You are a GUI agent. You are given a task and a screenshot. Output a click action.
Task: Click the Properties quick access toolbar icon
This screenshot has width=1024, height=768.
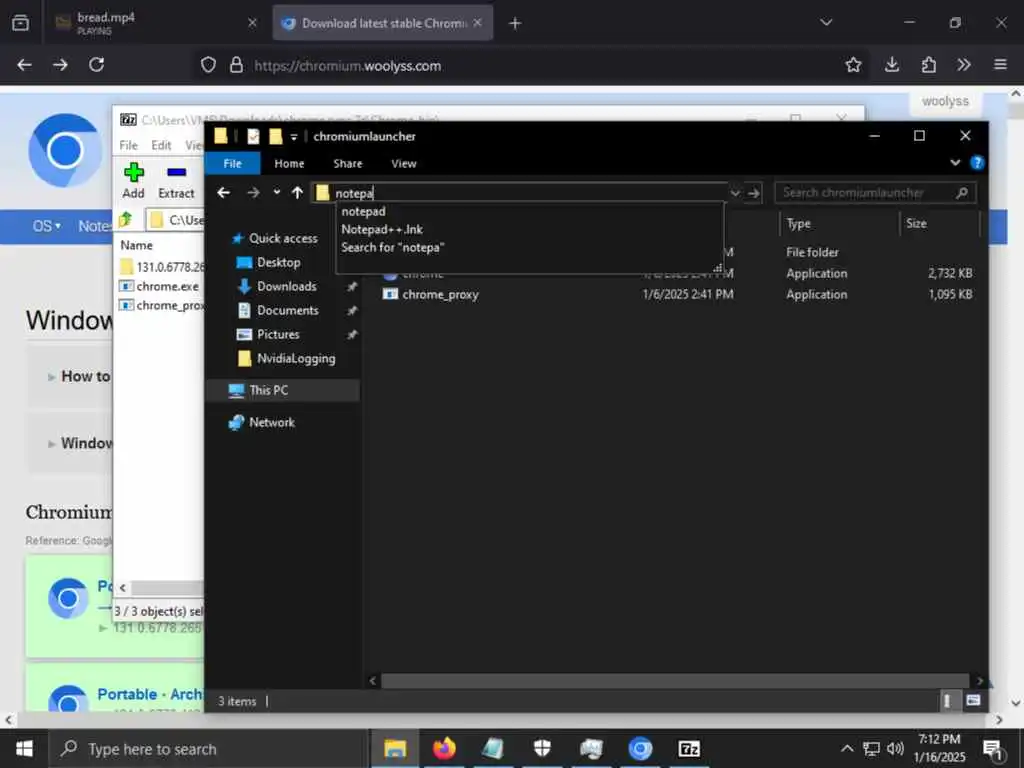click(x=253, y=136)
